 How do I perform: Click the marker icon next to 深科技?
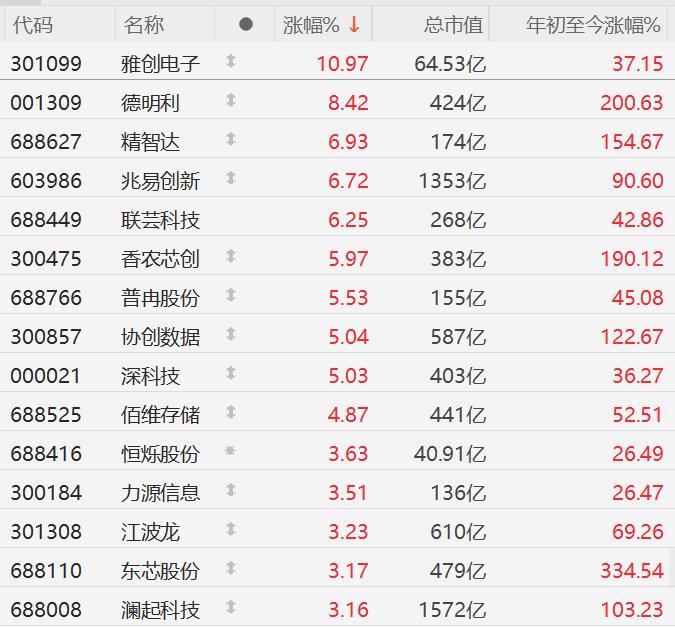click(x=231, y=373)
